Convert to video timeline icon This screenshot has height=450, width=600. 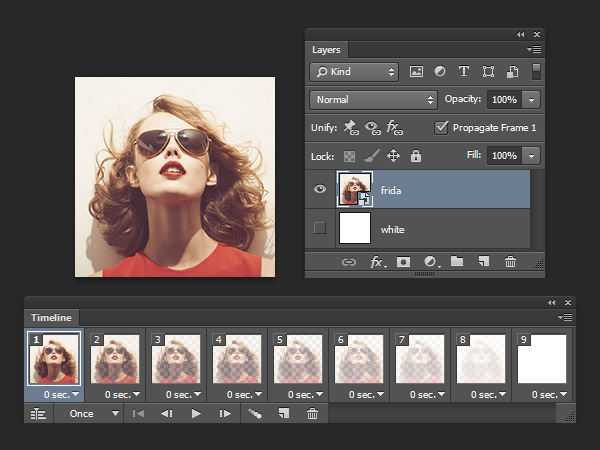[39, 413]
